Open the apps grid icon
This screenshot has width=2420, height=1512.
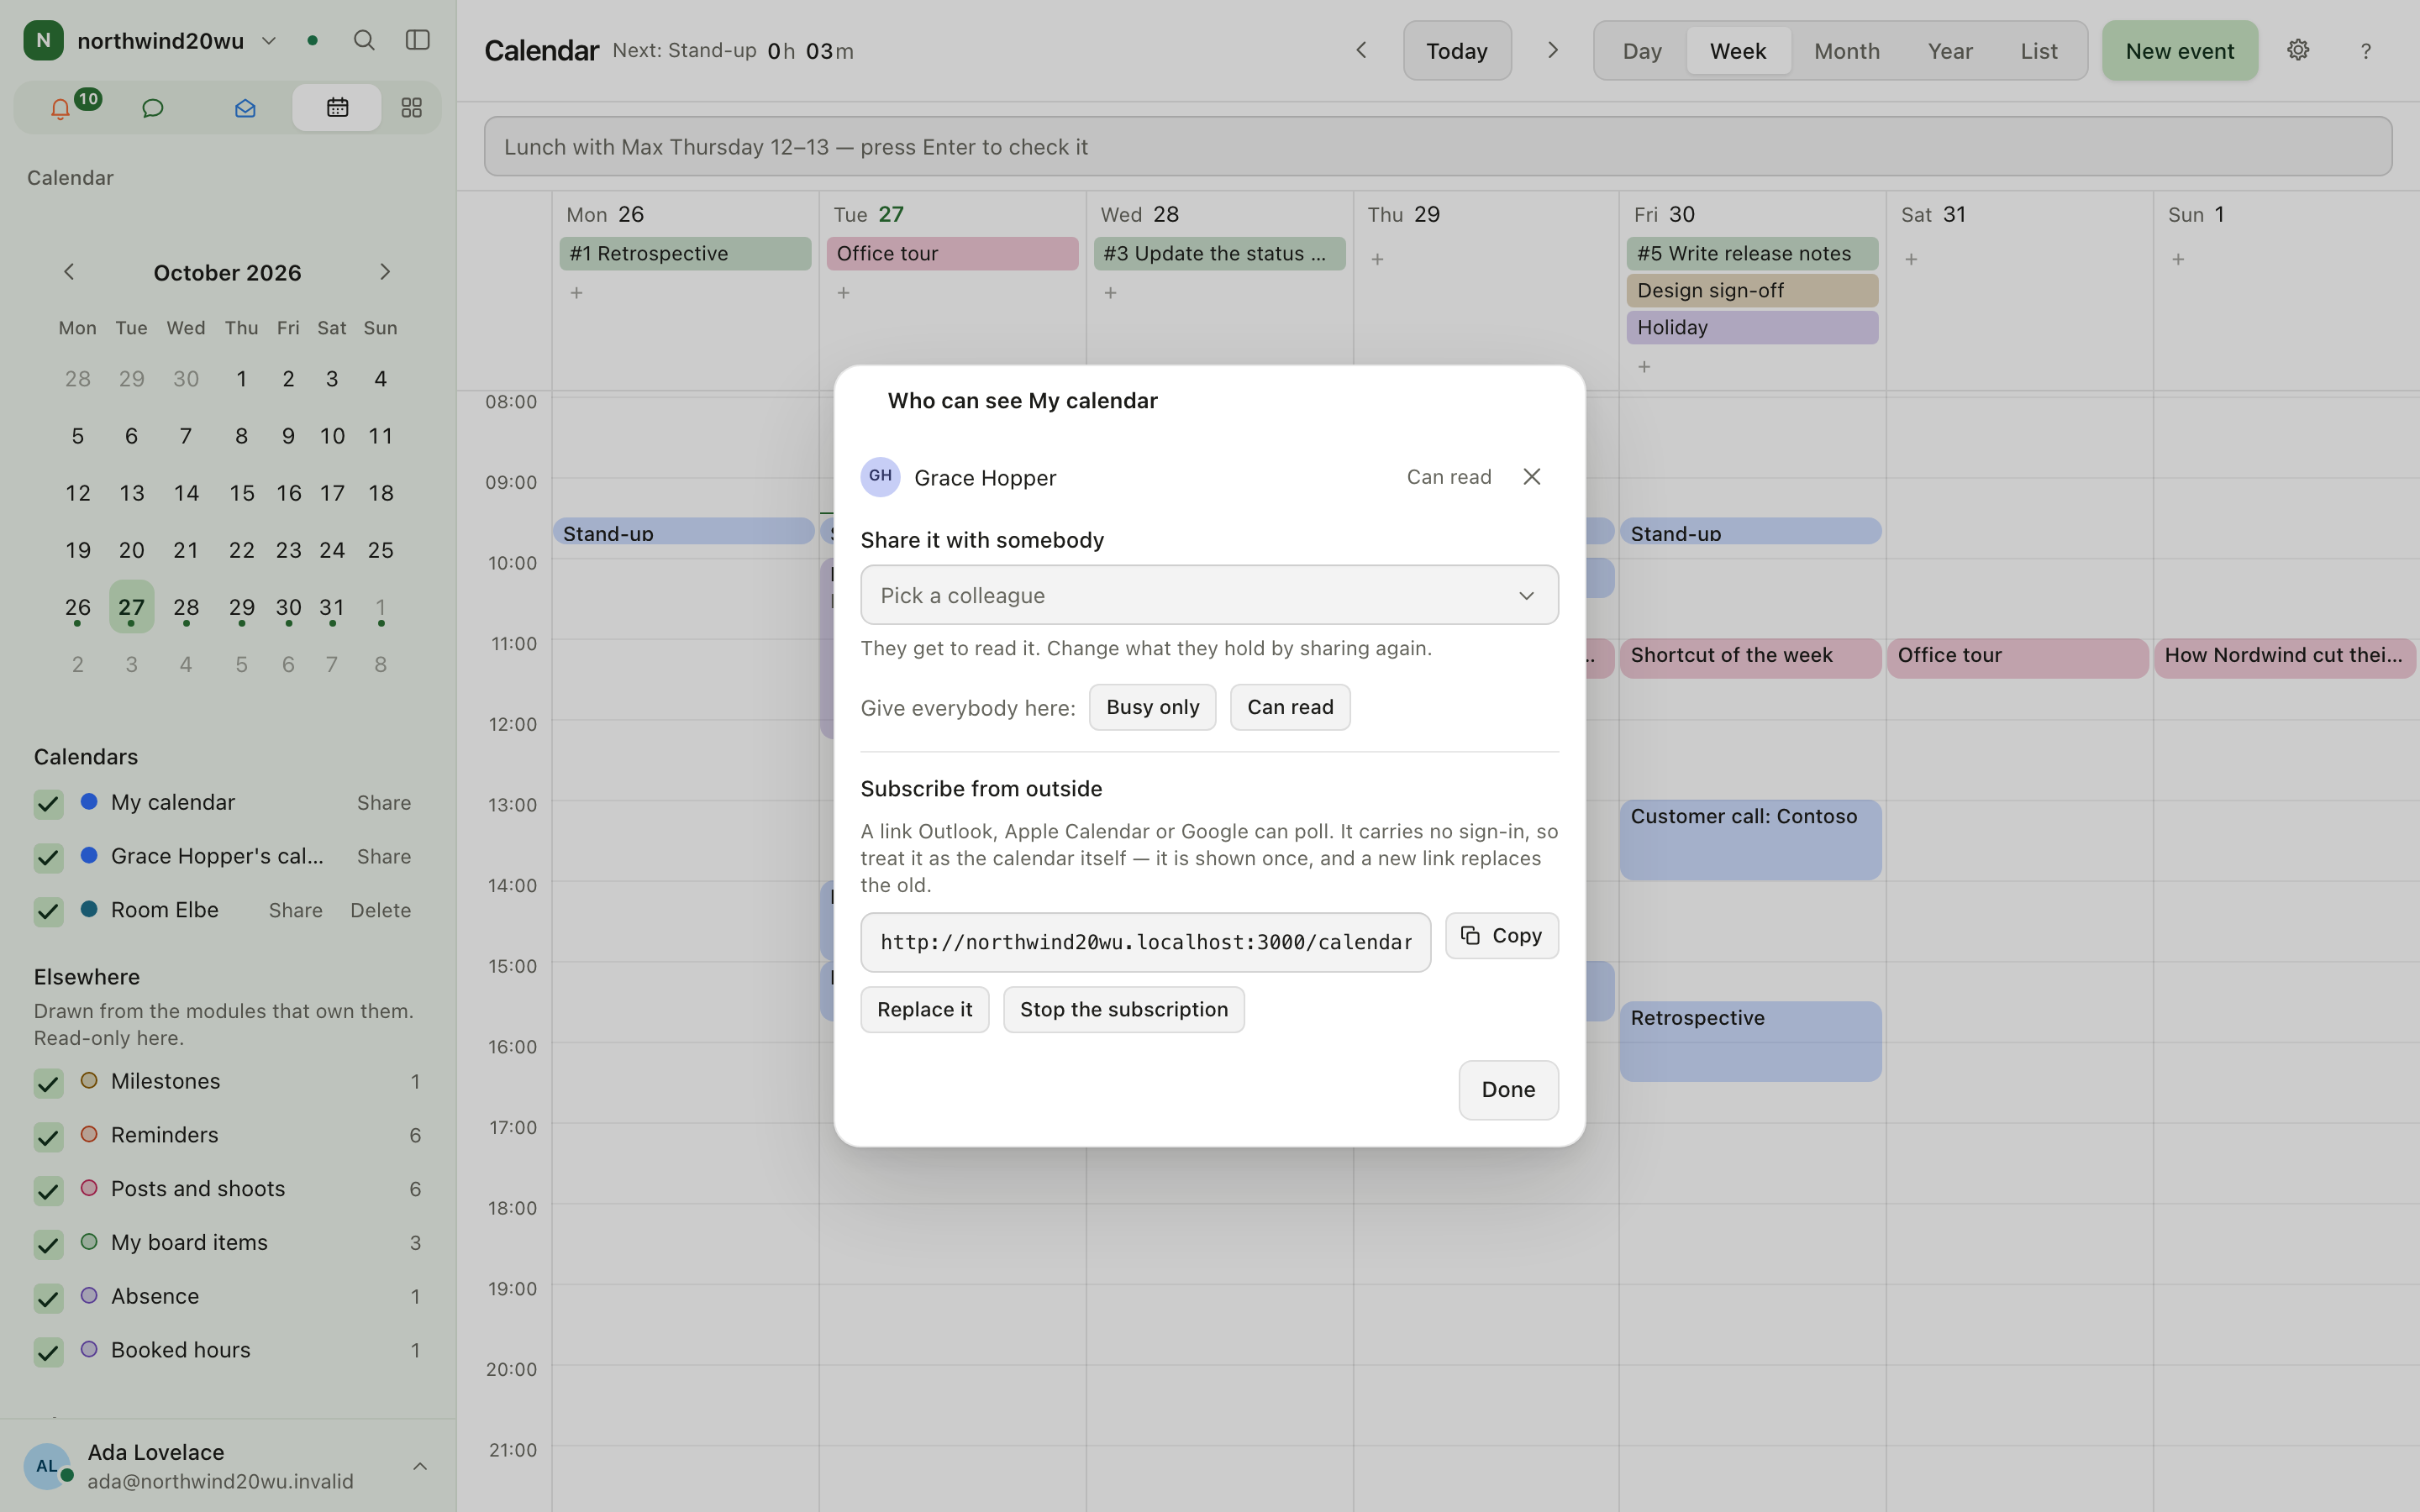tap(411, 108)
